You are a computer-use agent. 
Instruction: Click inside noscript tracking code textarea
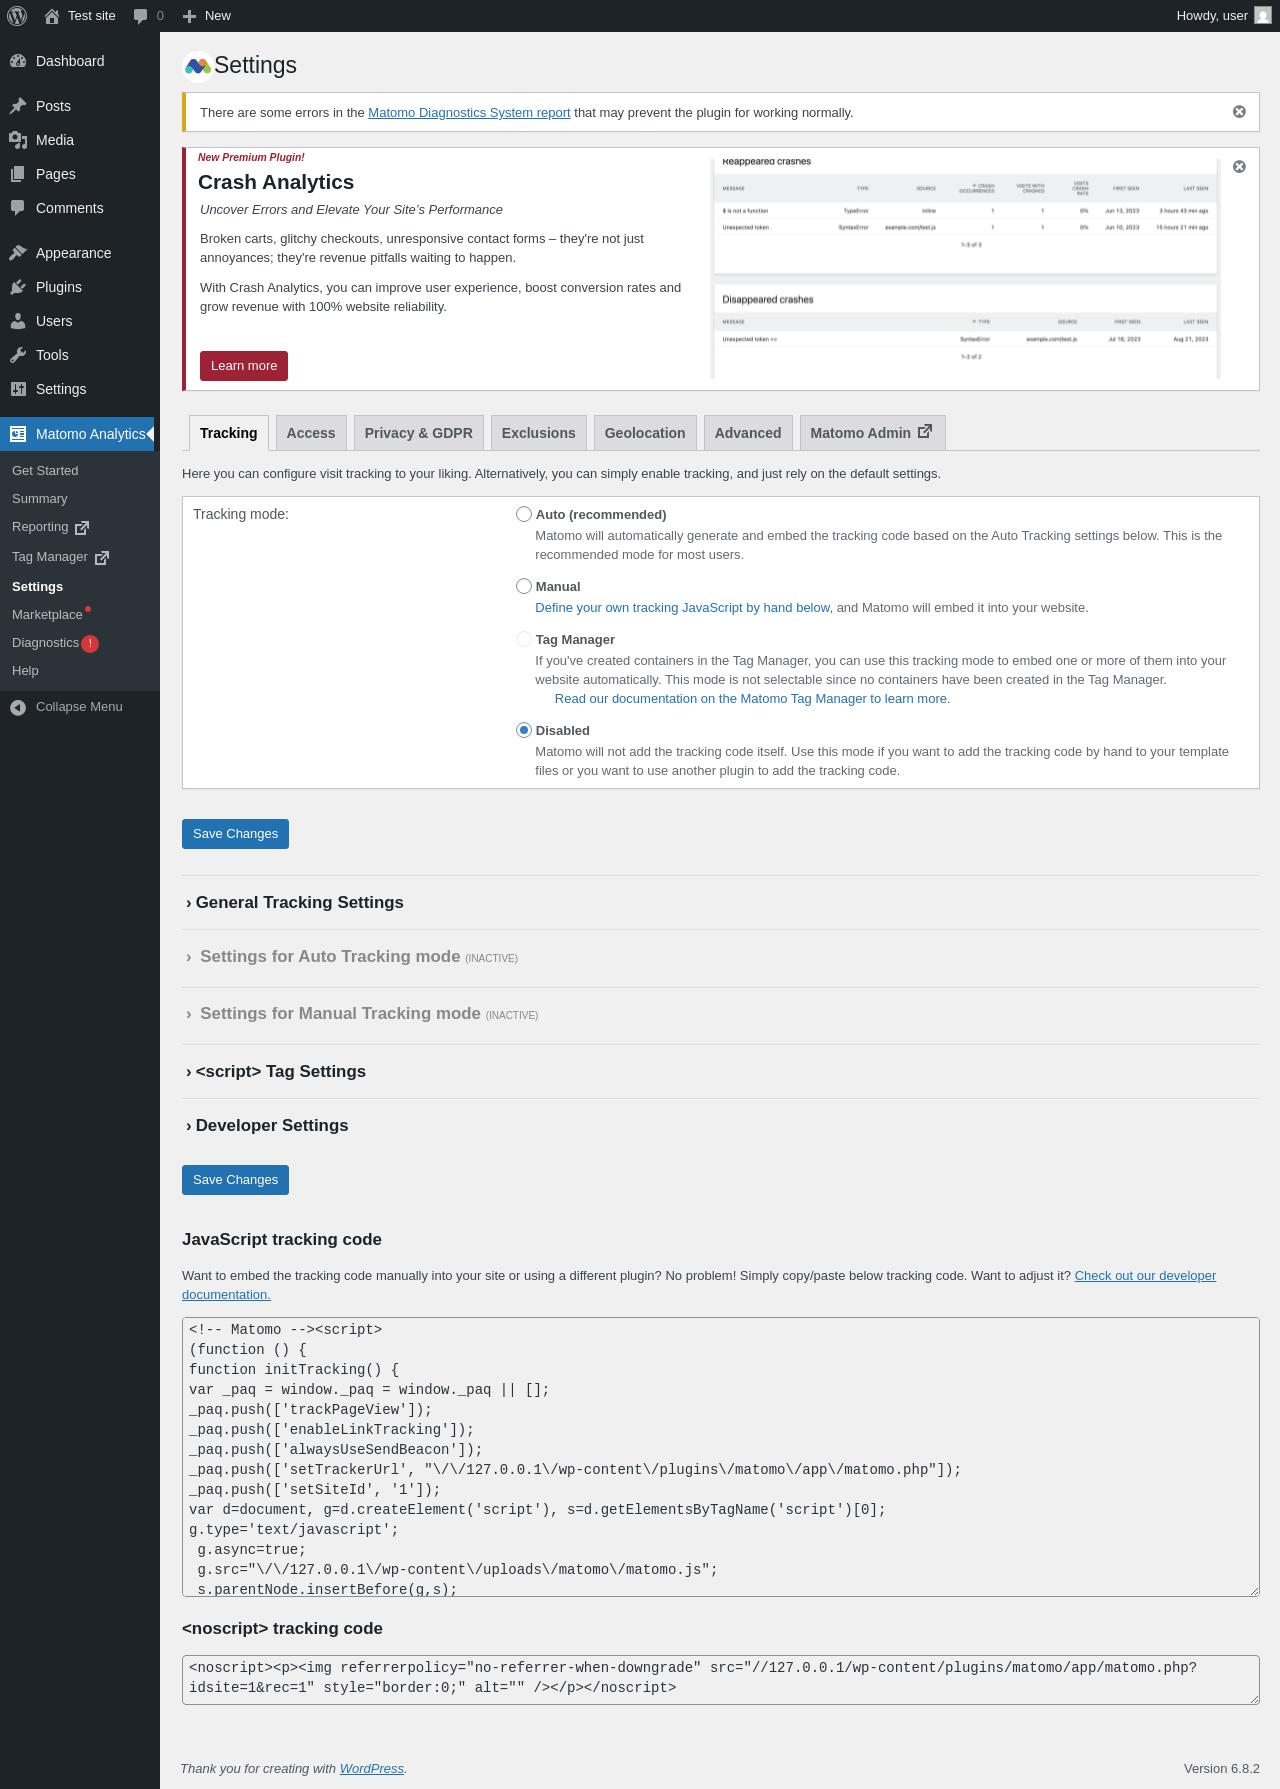[x=721, y=1680]
